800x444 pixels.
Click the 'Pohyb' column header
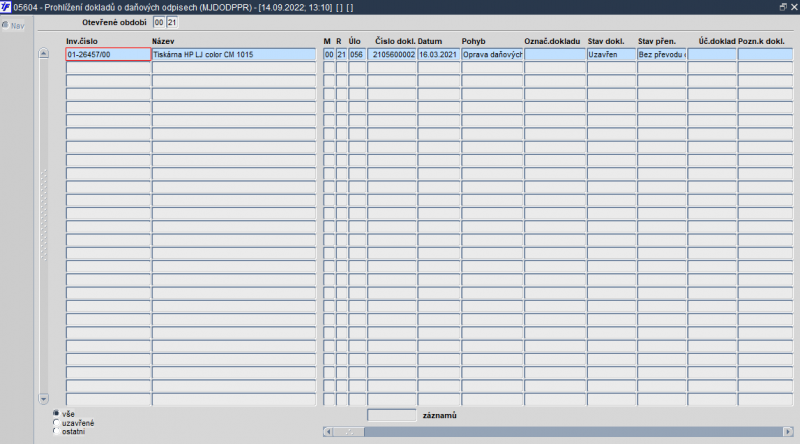pos(473,41)
